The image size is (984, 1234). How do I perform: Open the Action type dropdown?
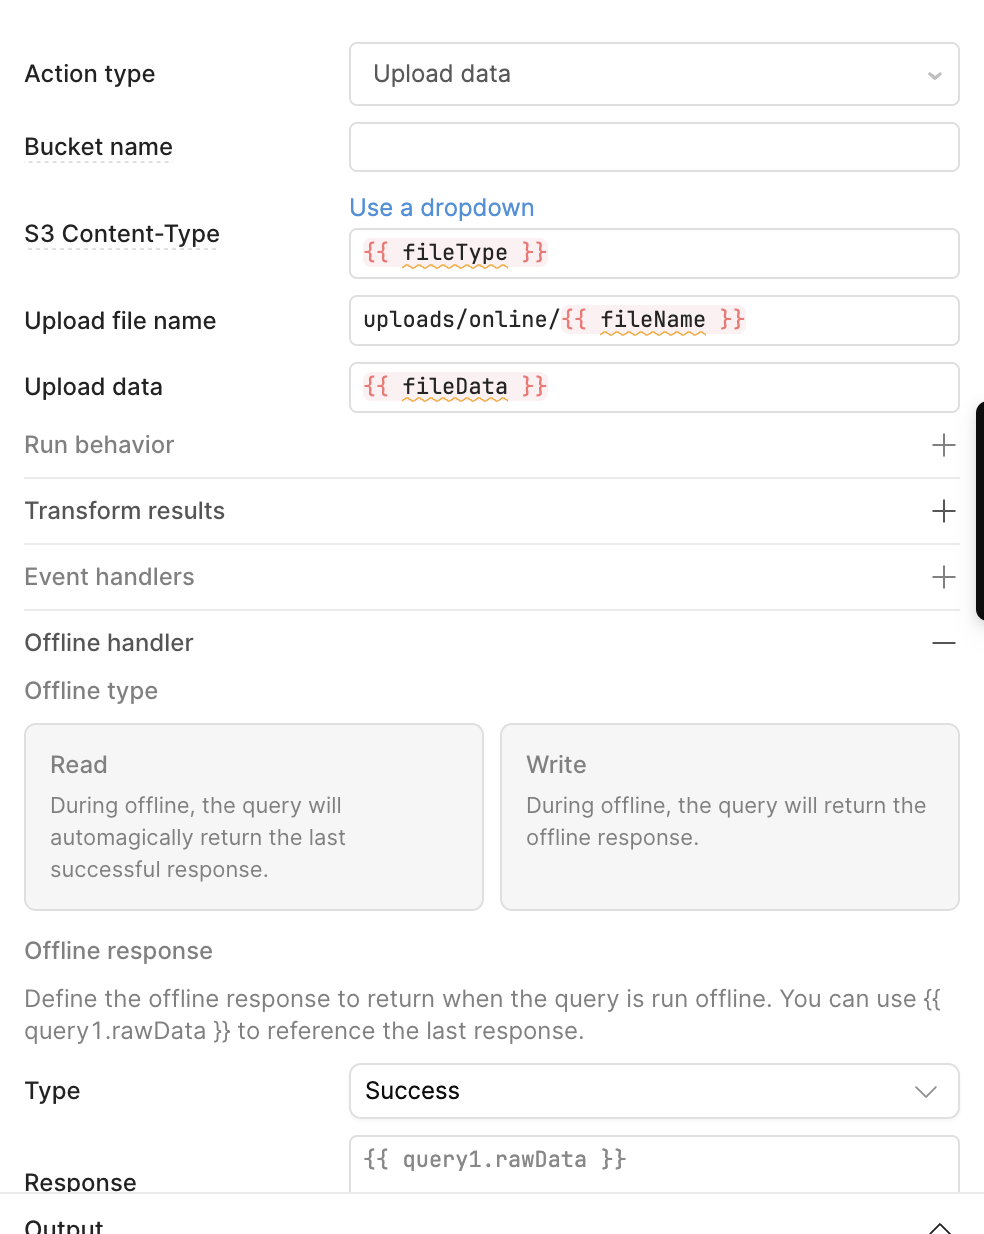click(x=654, y=74)
